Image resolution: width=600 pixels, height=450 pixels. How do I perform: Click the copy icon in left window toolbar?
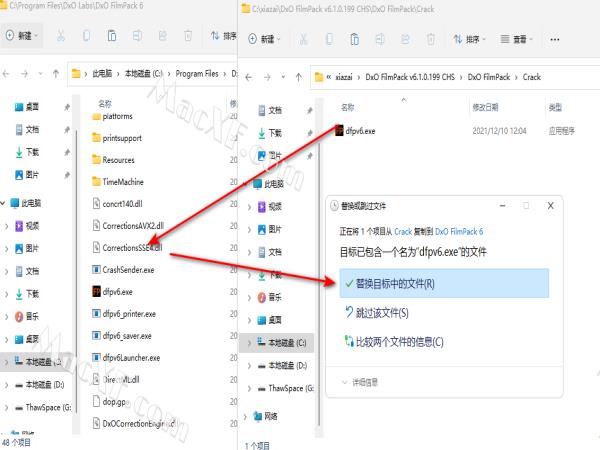(x=86, y=36)
